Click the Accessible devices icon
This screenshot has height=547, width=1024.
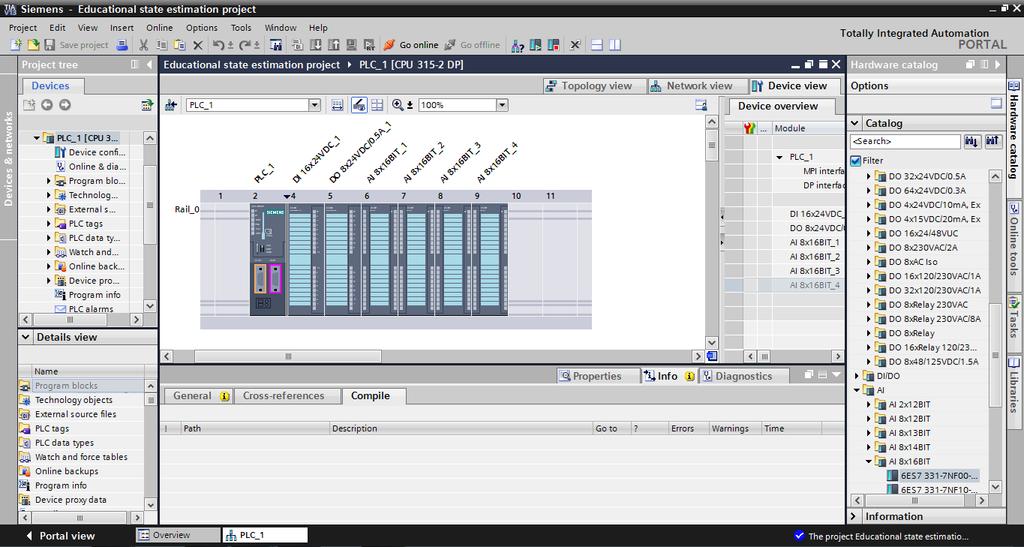click(518, 45)
